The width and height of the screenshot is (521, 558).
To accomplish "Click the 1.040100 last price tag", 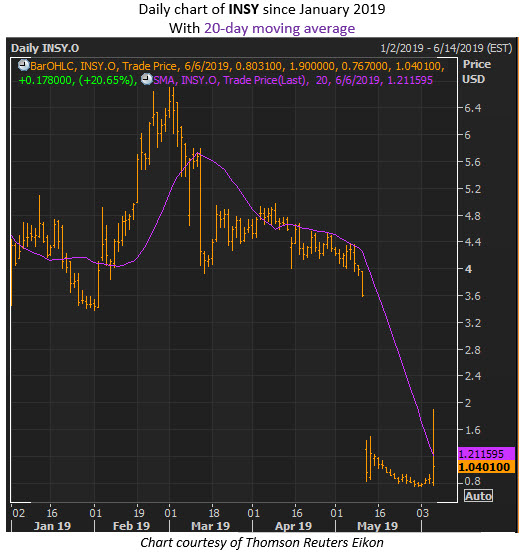I will [x=486, y=467].
